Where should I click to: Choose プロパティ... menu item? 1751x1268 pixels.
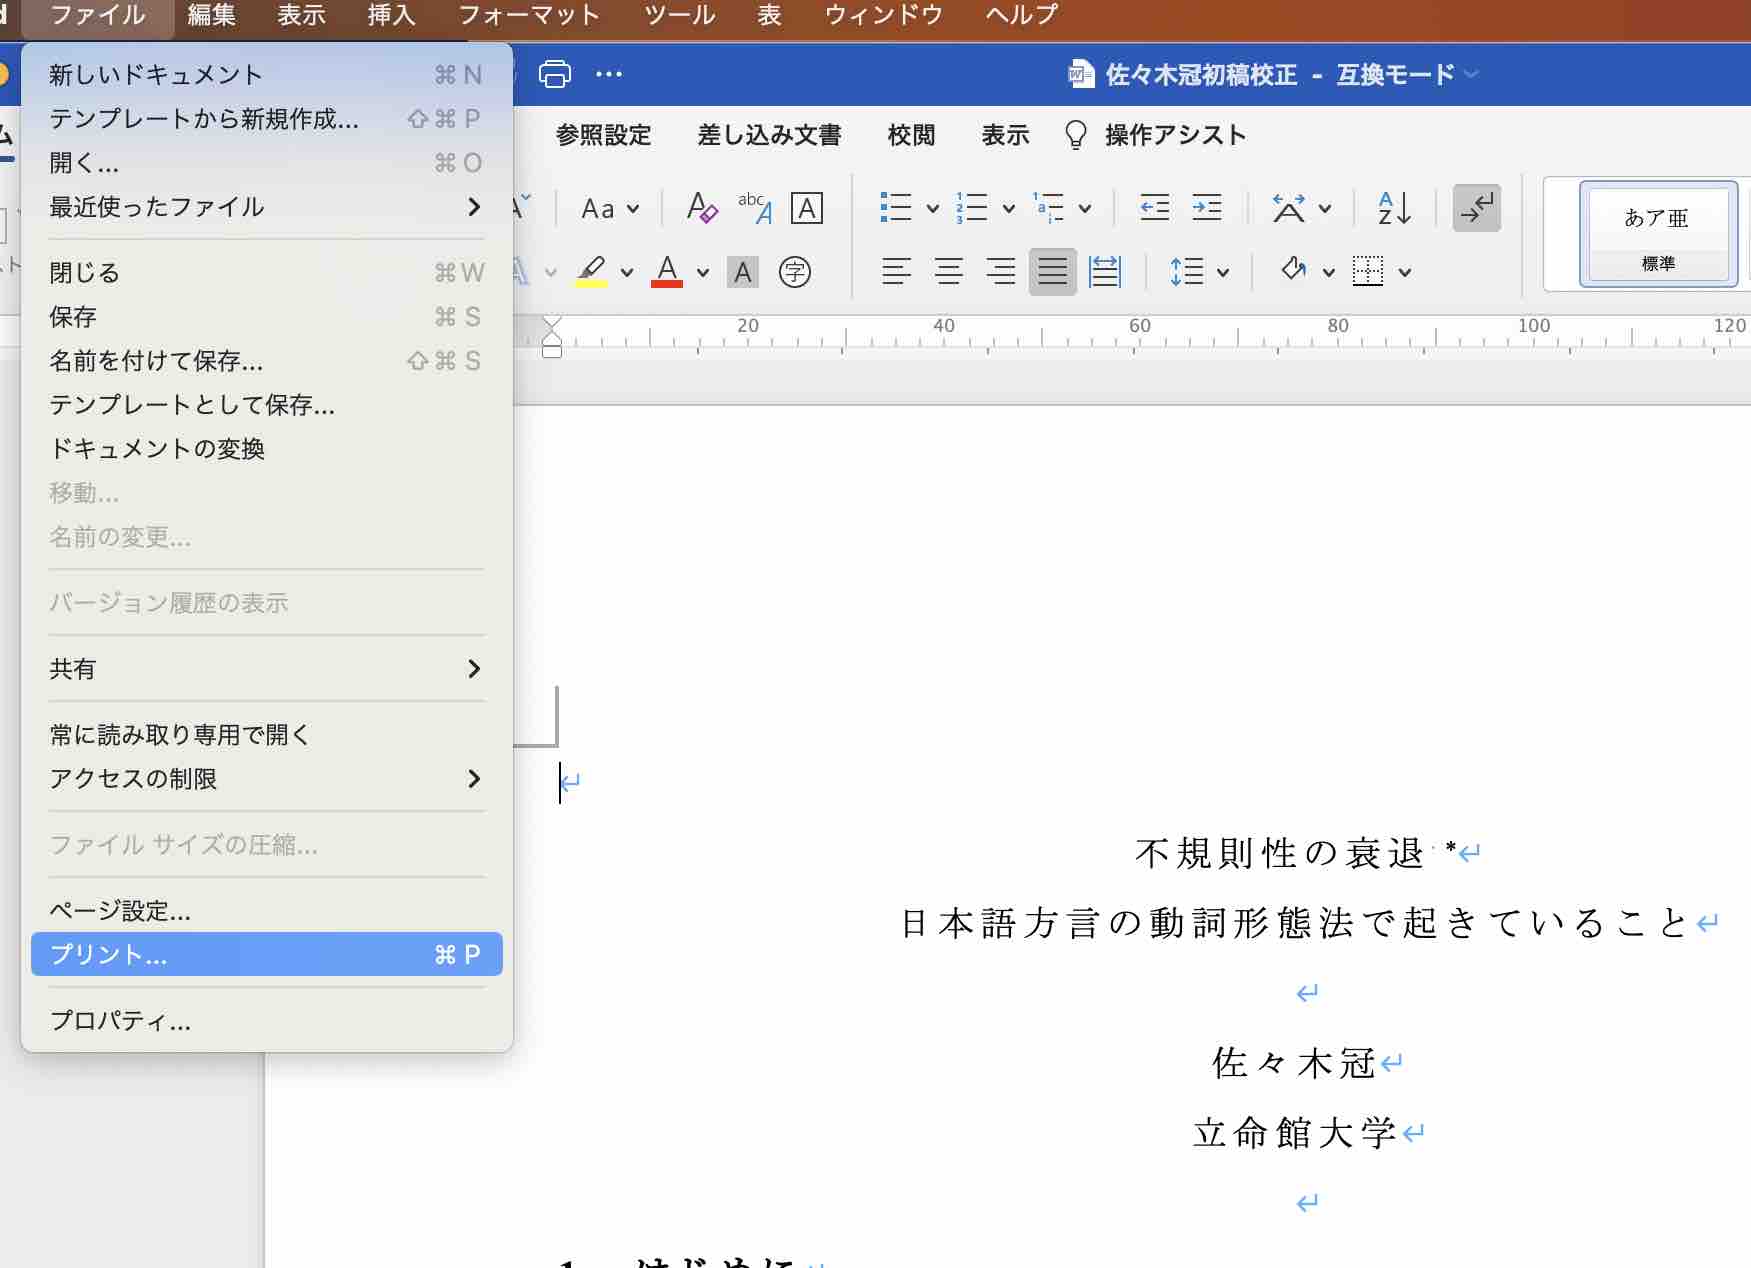click(x=267, y=1021)
